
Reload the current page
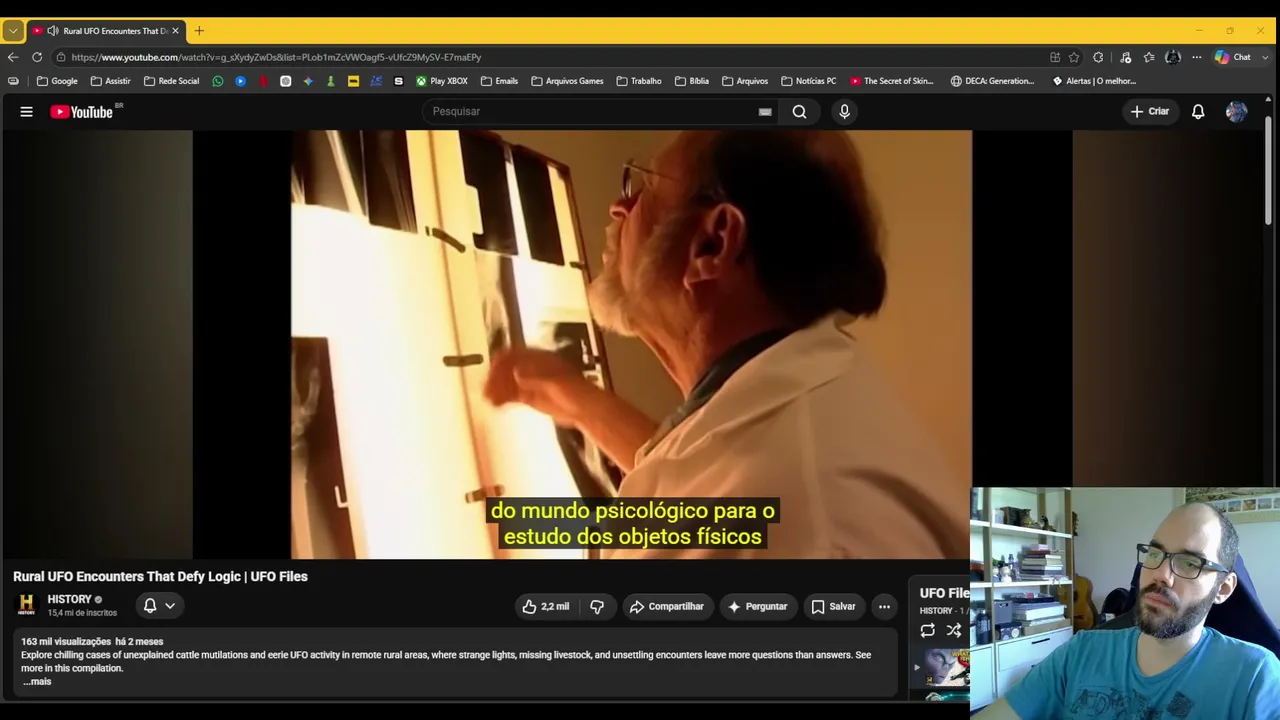37,57
